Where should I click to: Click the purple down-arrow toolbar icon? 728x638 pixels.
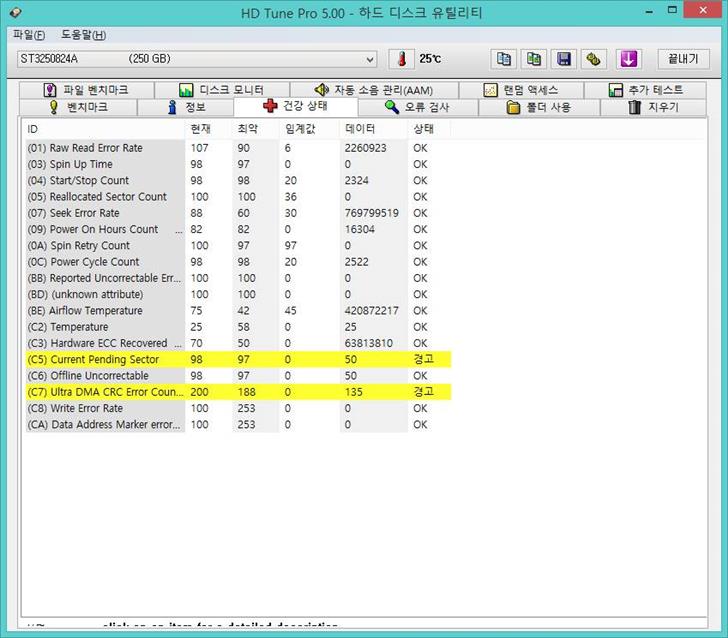tap(628, 59)
